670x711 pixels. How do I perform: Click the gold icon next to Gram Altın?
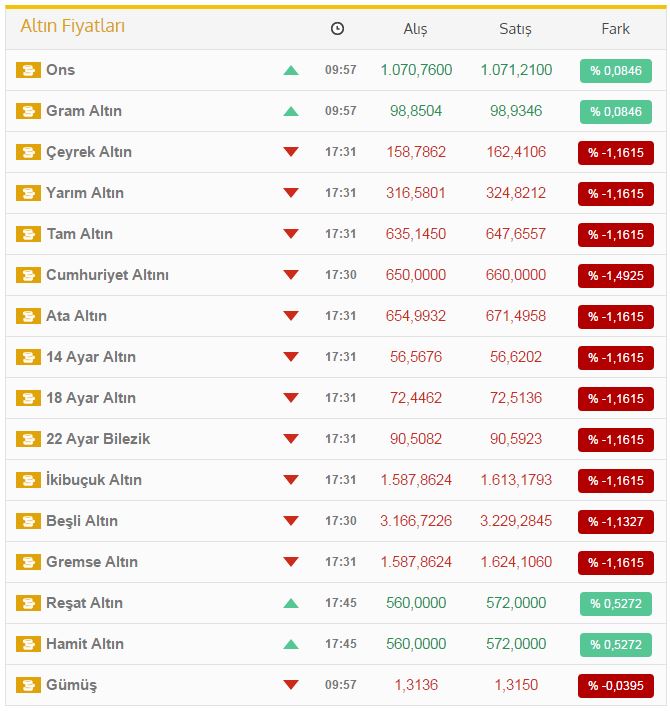(28, 111)
